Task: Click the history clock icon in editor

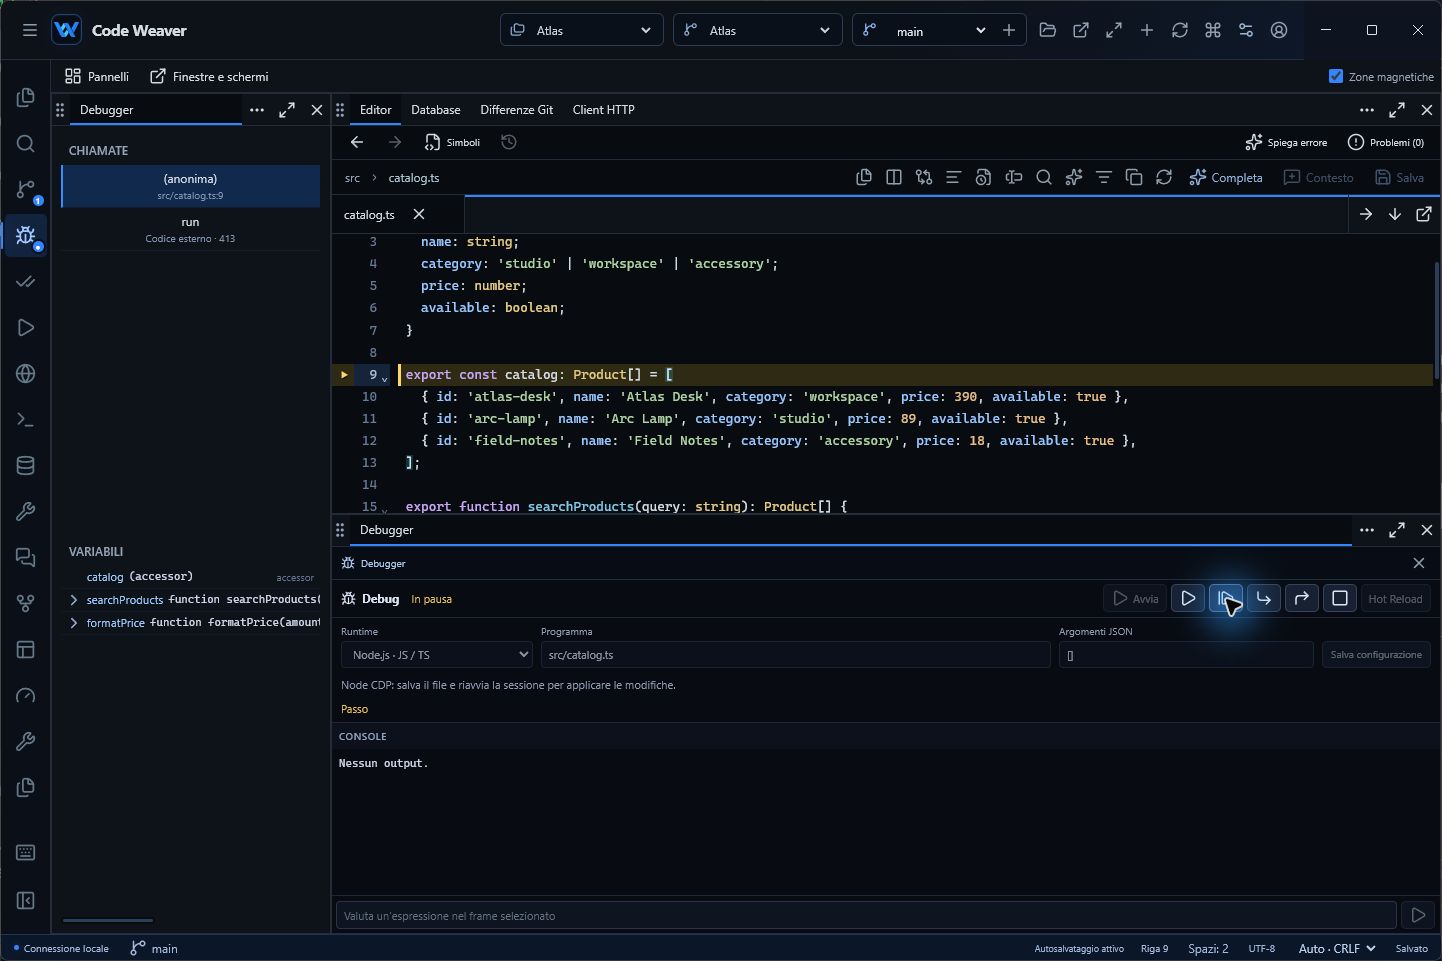Action: tap(509, 143)
